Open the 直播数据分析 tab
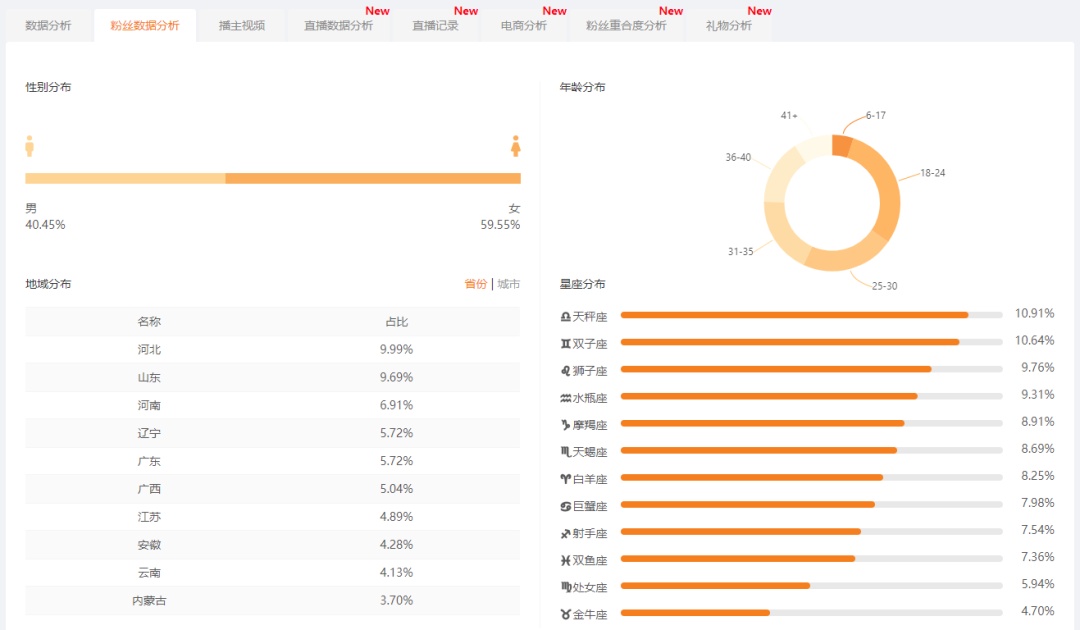 coord(338,25)
